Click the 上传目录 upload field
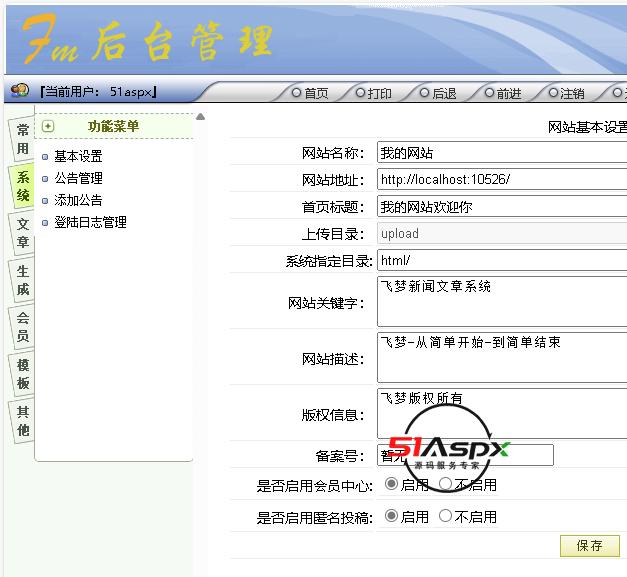Viewport: 627px width, 577px height. (502, 234)
